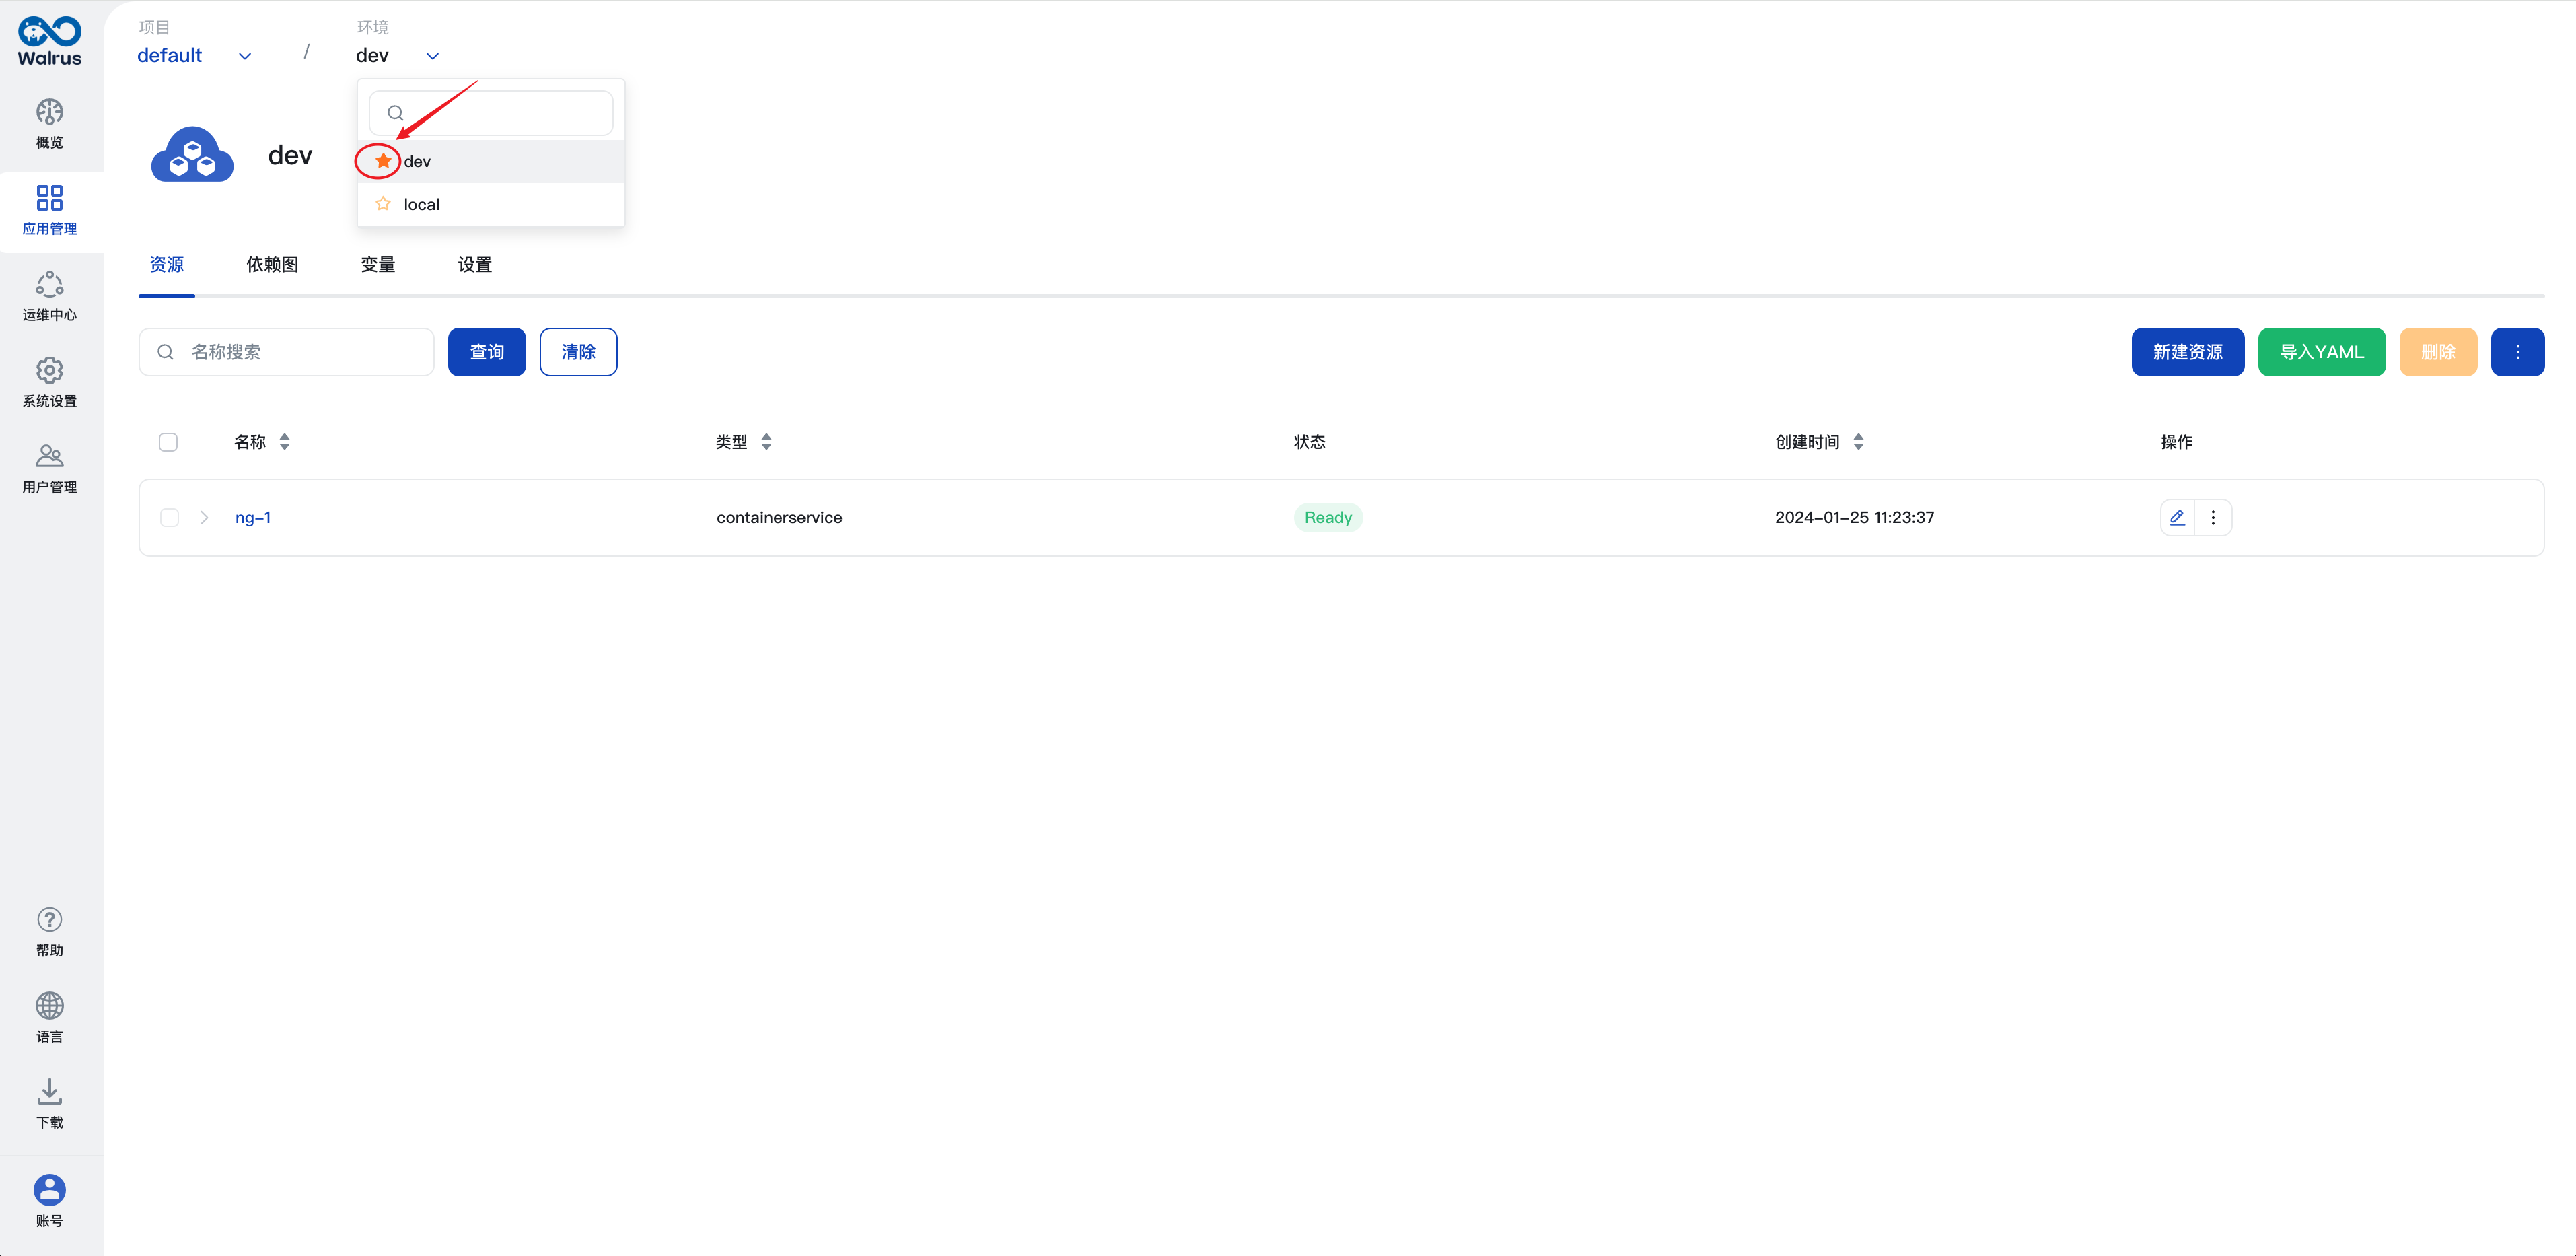Click the 导入YAML import button
The image size is (2576, 1256).
[2321, 352]
